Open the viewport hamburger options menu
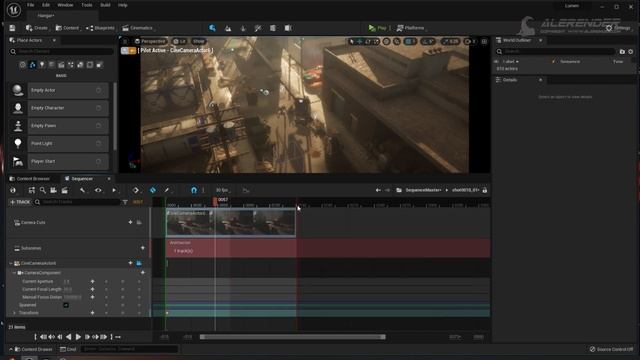The width and height of the screenshot is (640, 360). tap(125, 41)
